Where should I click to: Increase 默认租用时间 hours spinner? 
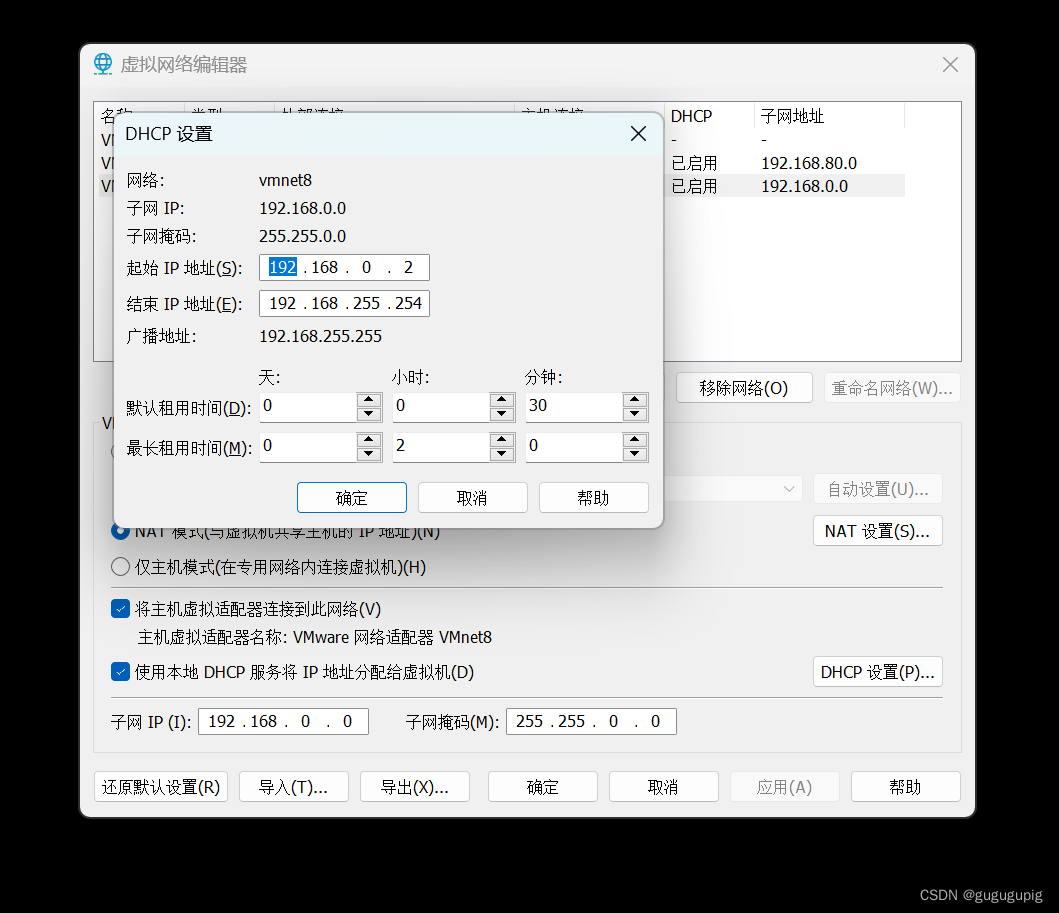502,400
